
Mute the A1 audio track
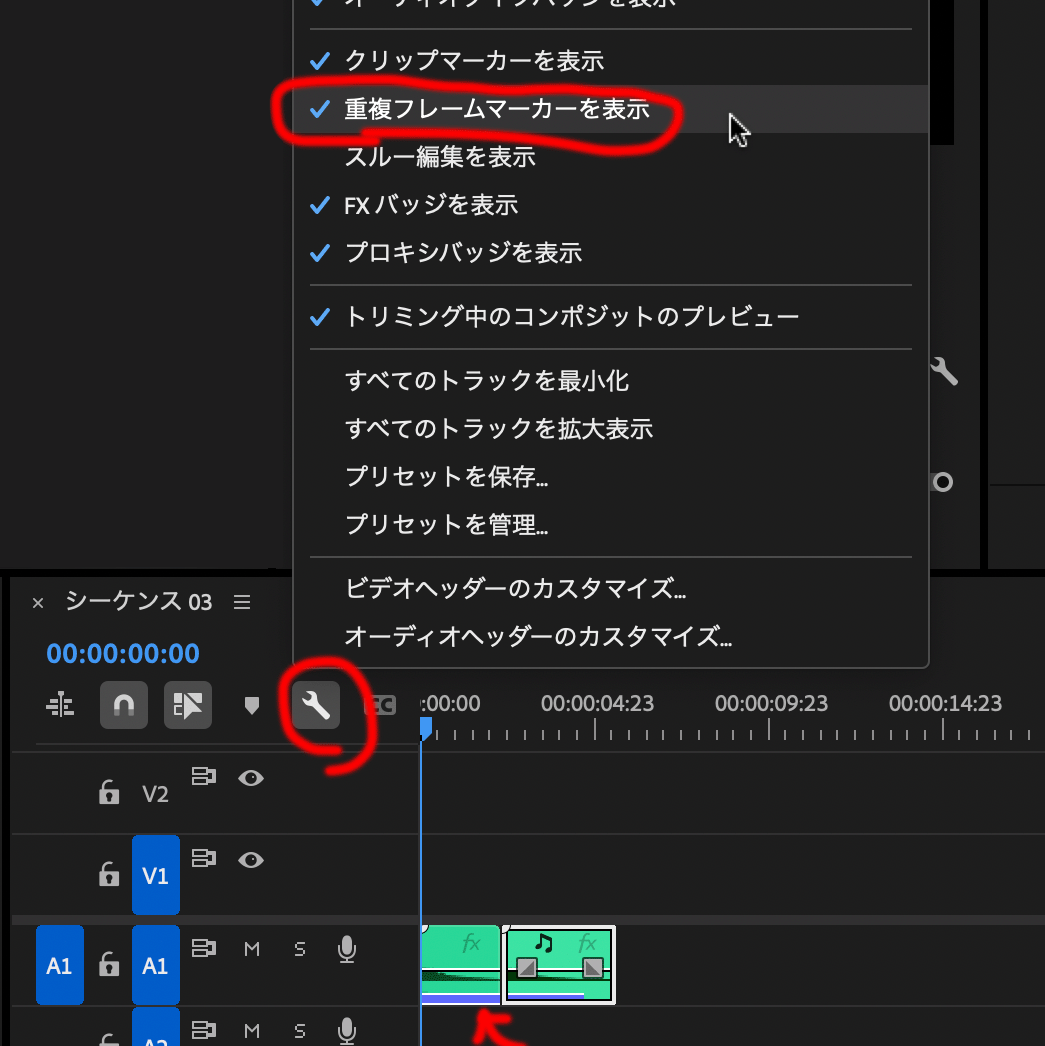click(x=251, y=949)
